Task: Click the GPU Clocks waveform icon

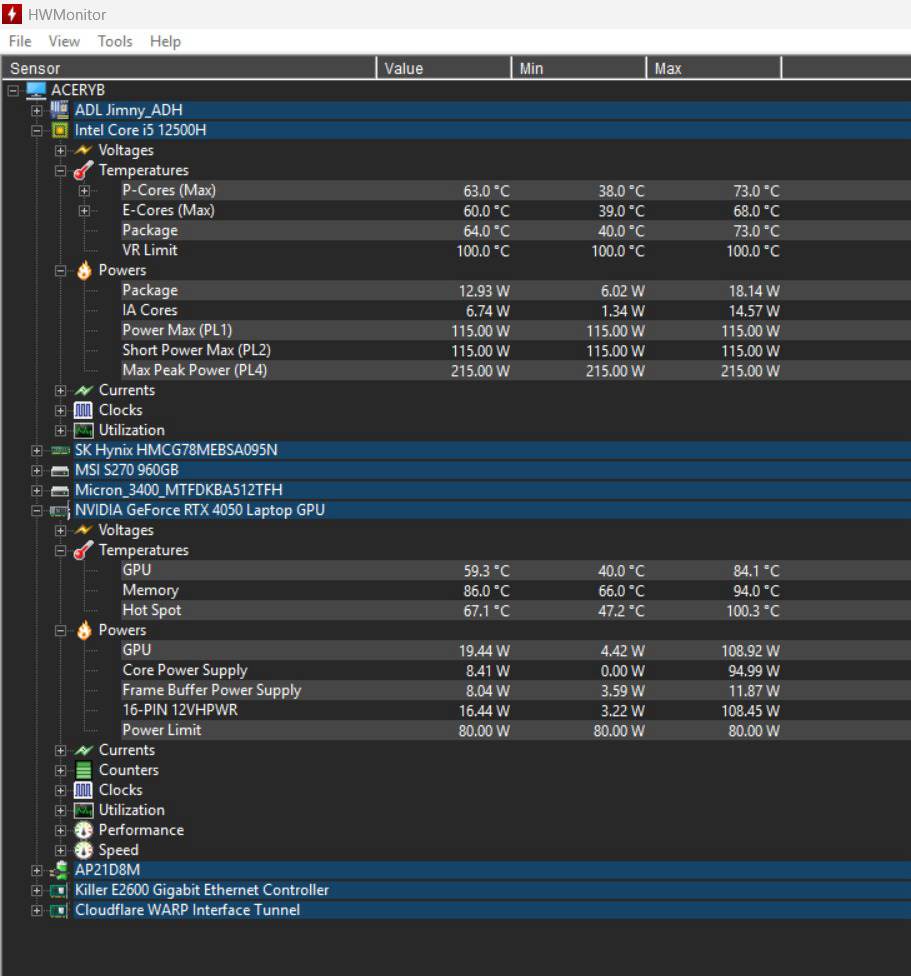Action: pos(83,791)
